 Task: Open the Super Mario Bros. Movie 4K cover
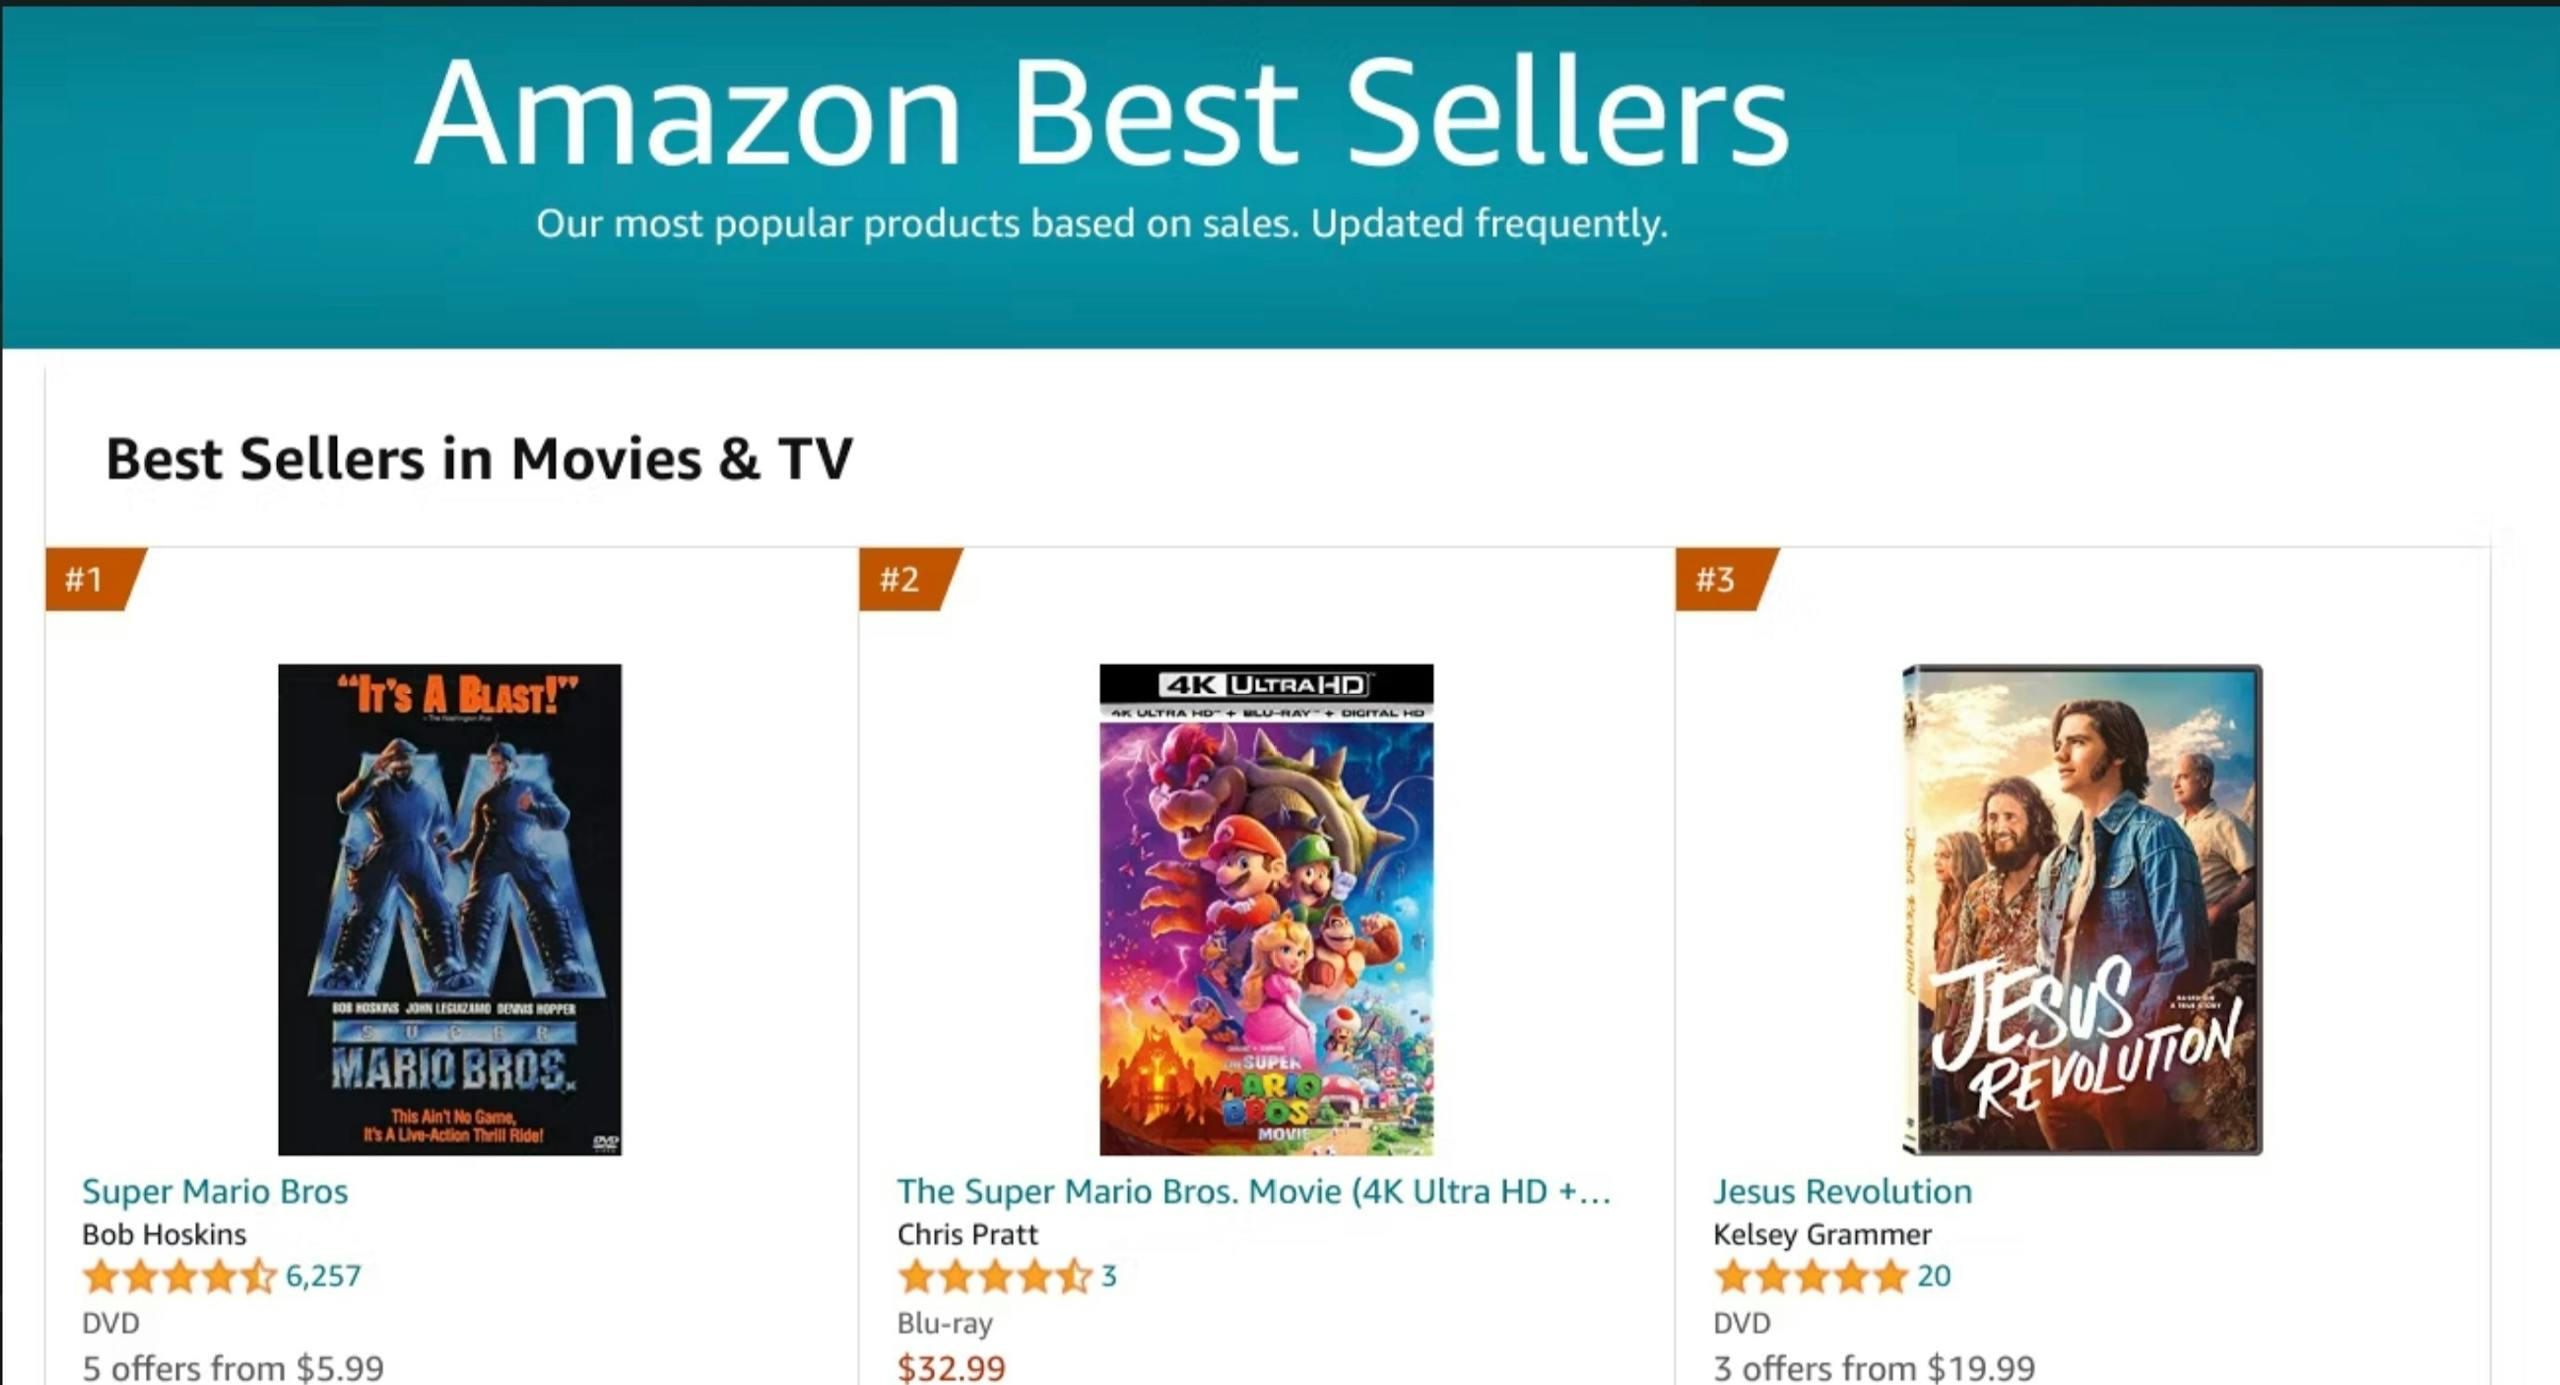click(1266, 909)
